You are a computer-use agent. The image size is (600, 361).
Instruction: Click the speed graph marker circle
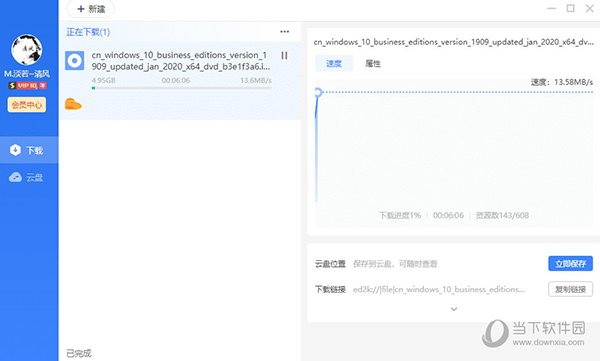pos(318,92)
